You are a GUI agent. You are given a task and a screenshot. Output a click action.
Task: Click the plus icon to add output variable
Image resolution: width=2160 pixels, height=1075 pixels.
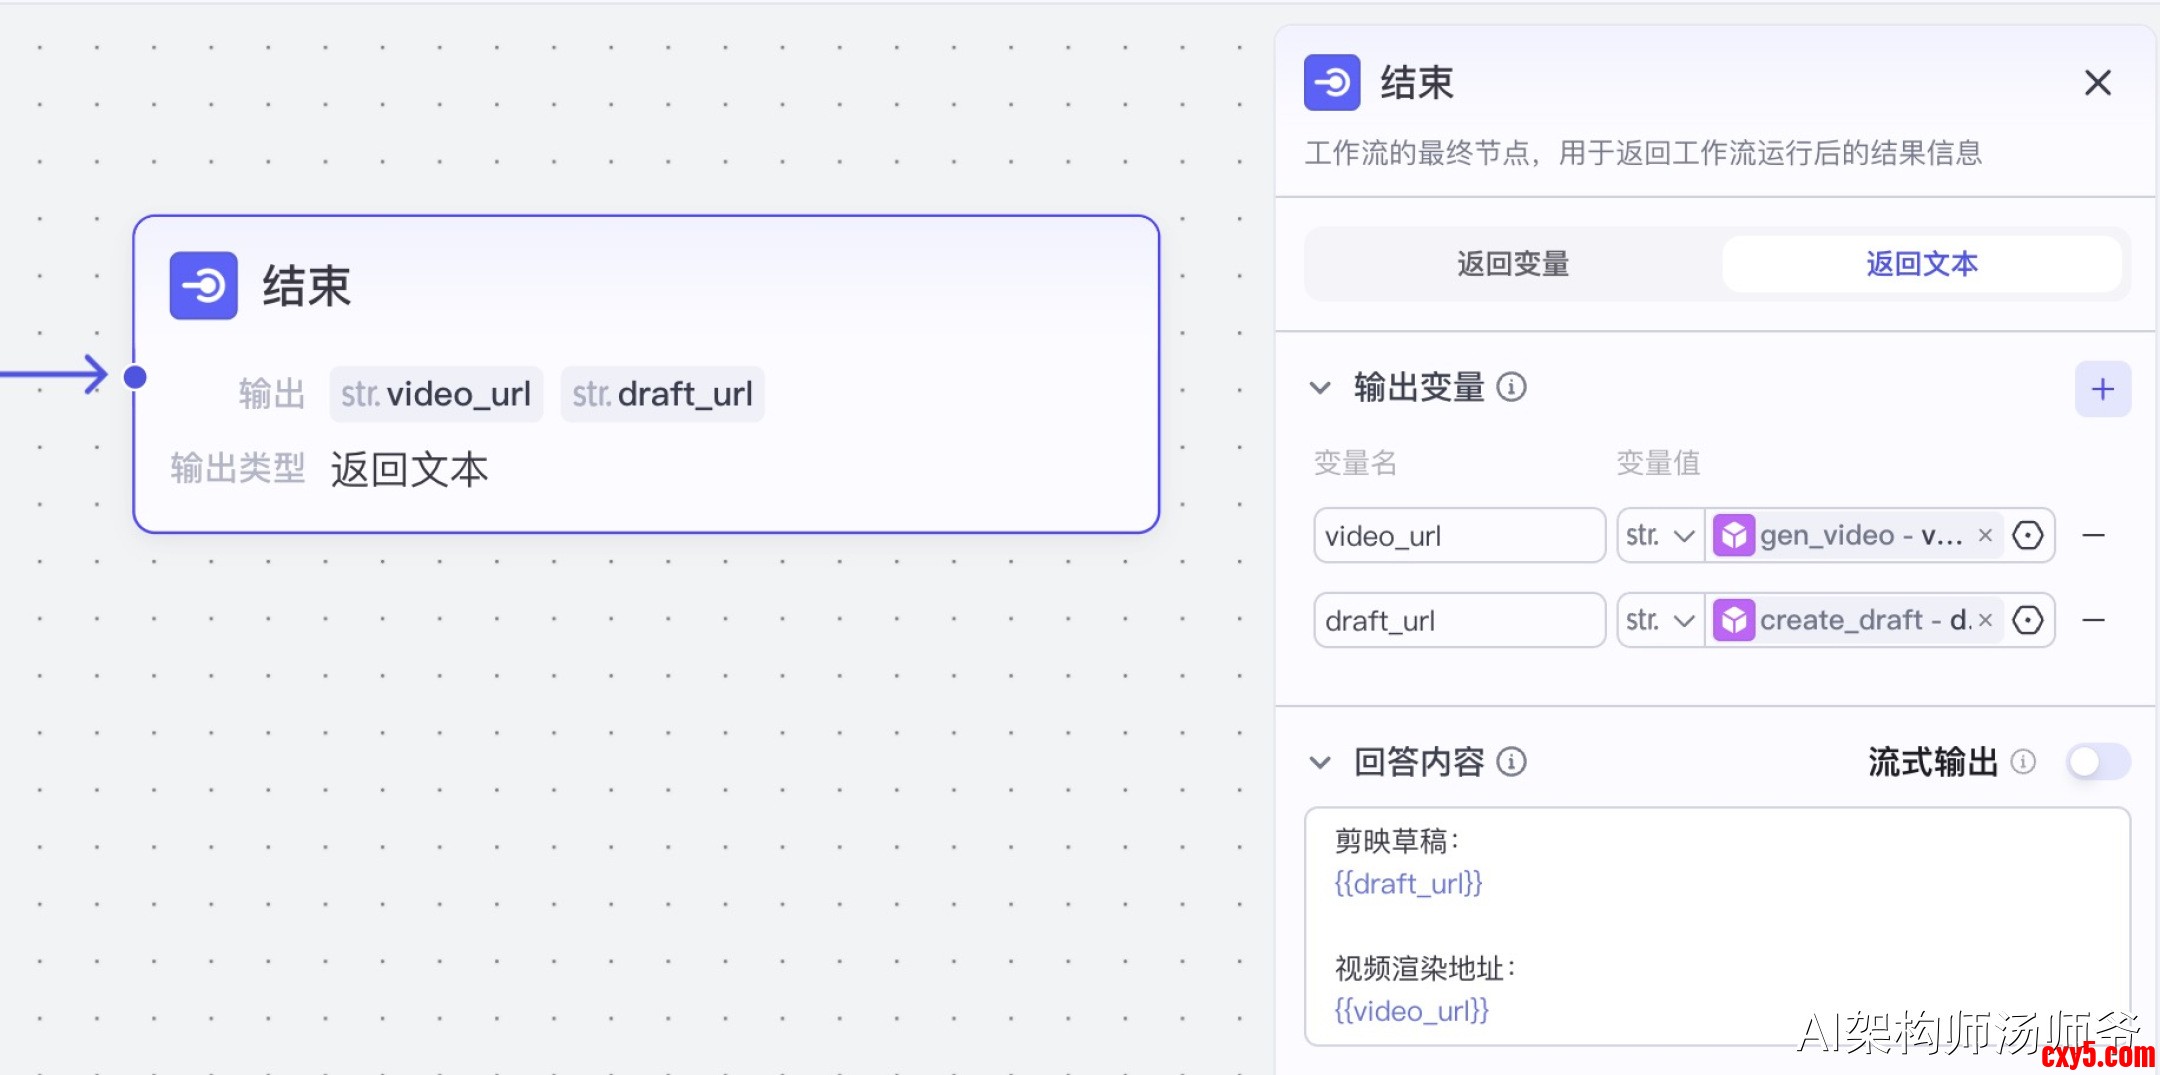(2102, 389)
